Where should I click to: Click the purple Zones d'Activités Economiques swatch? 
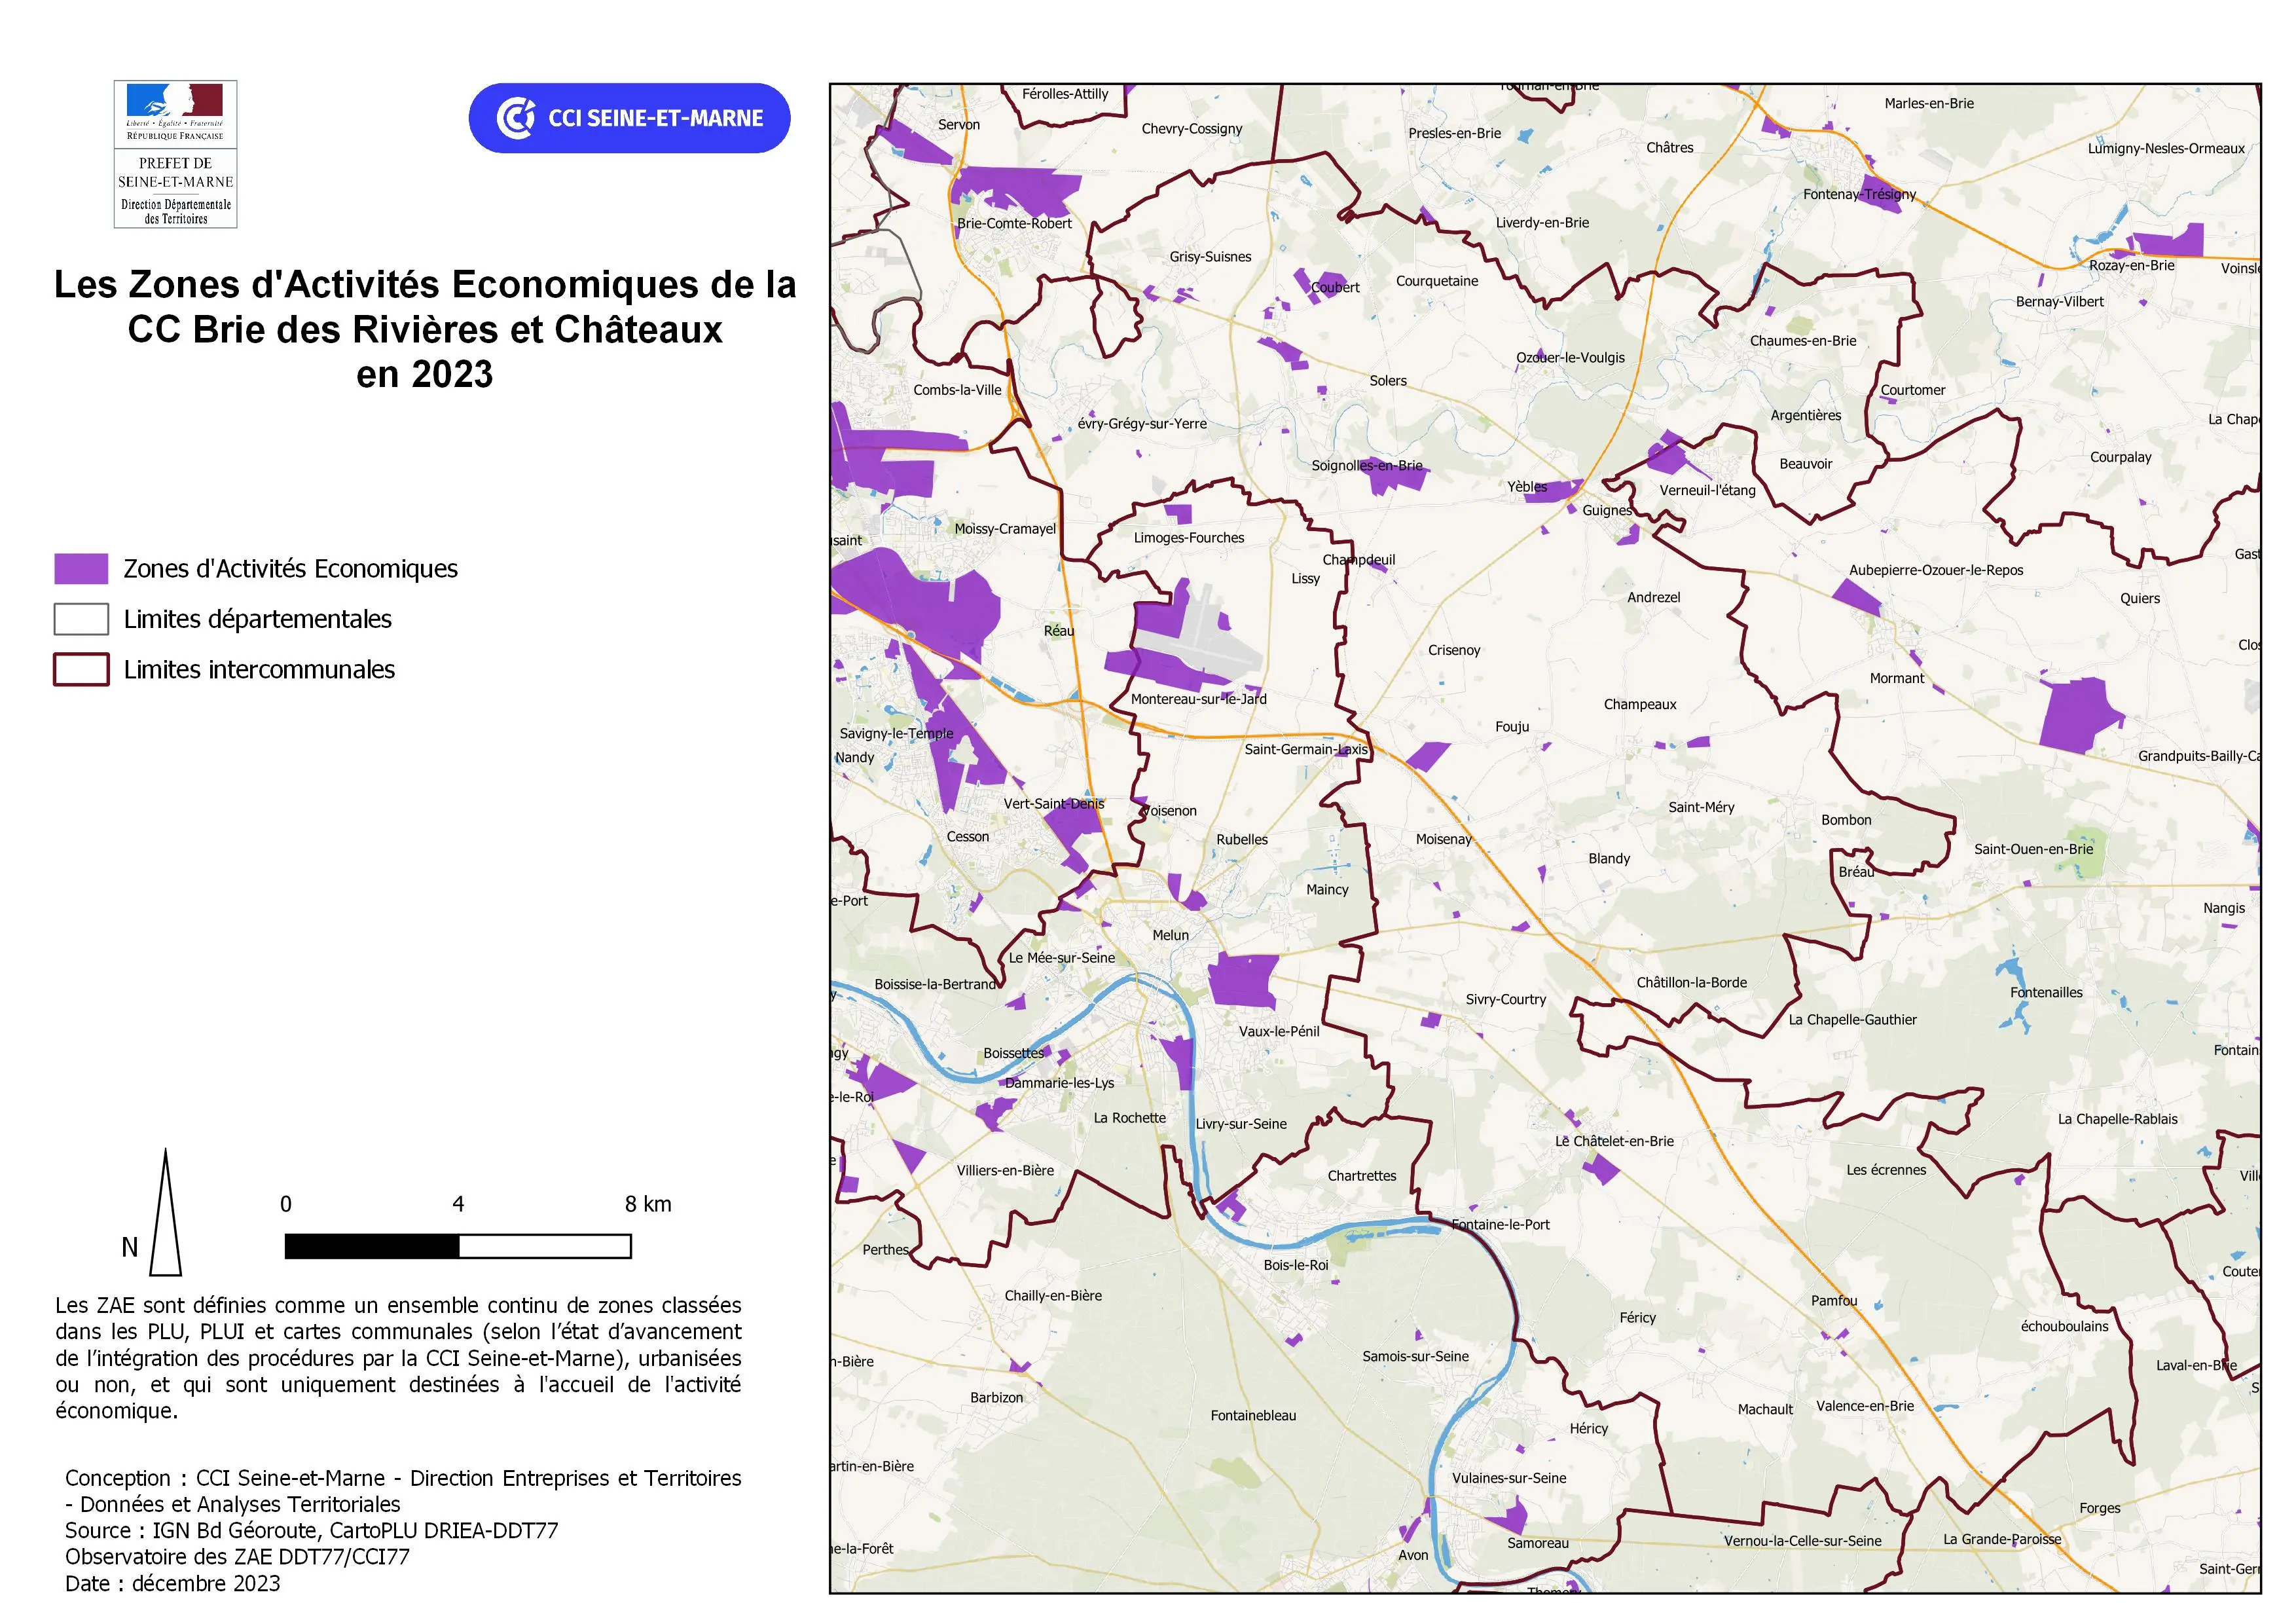pos(81,568)
